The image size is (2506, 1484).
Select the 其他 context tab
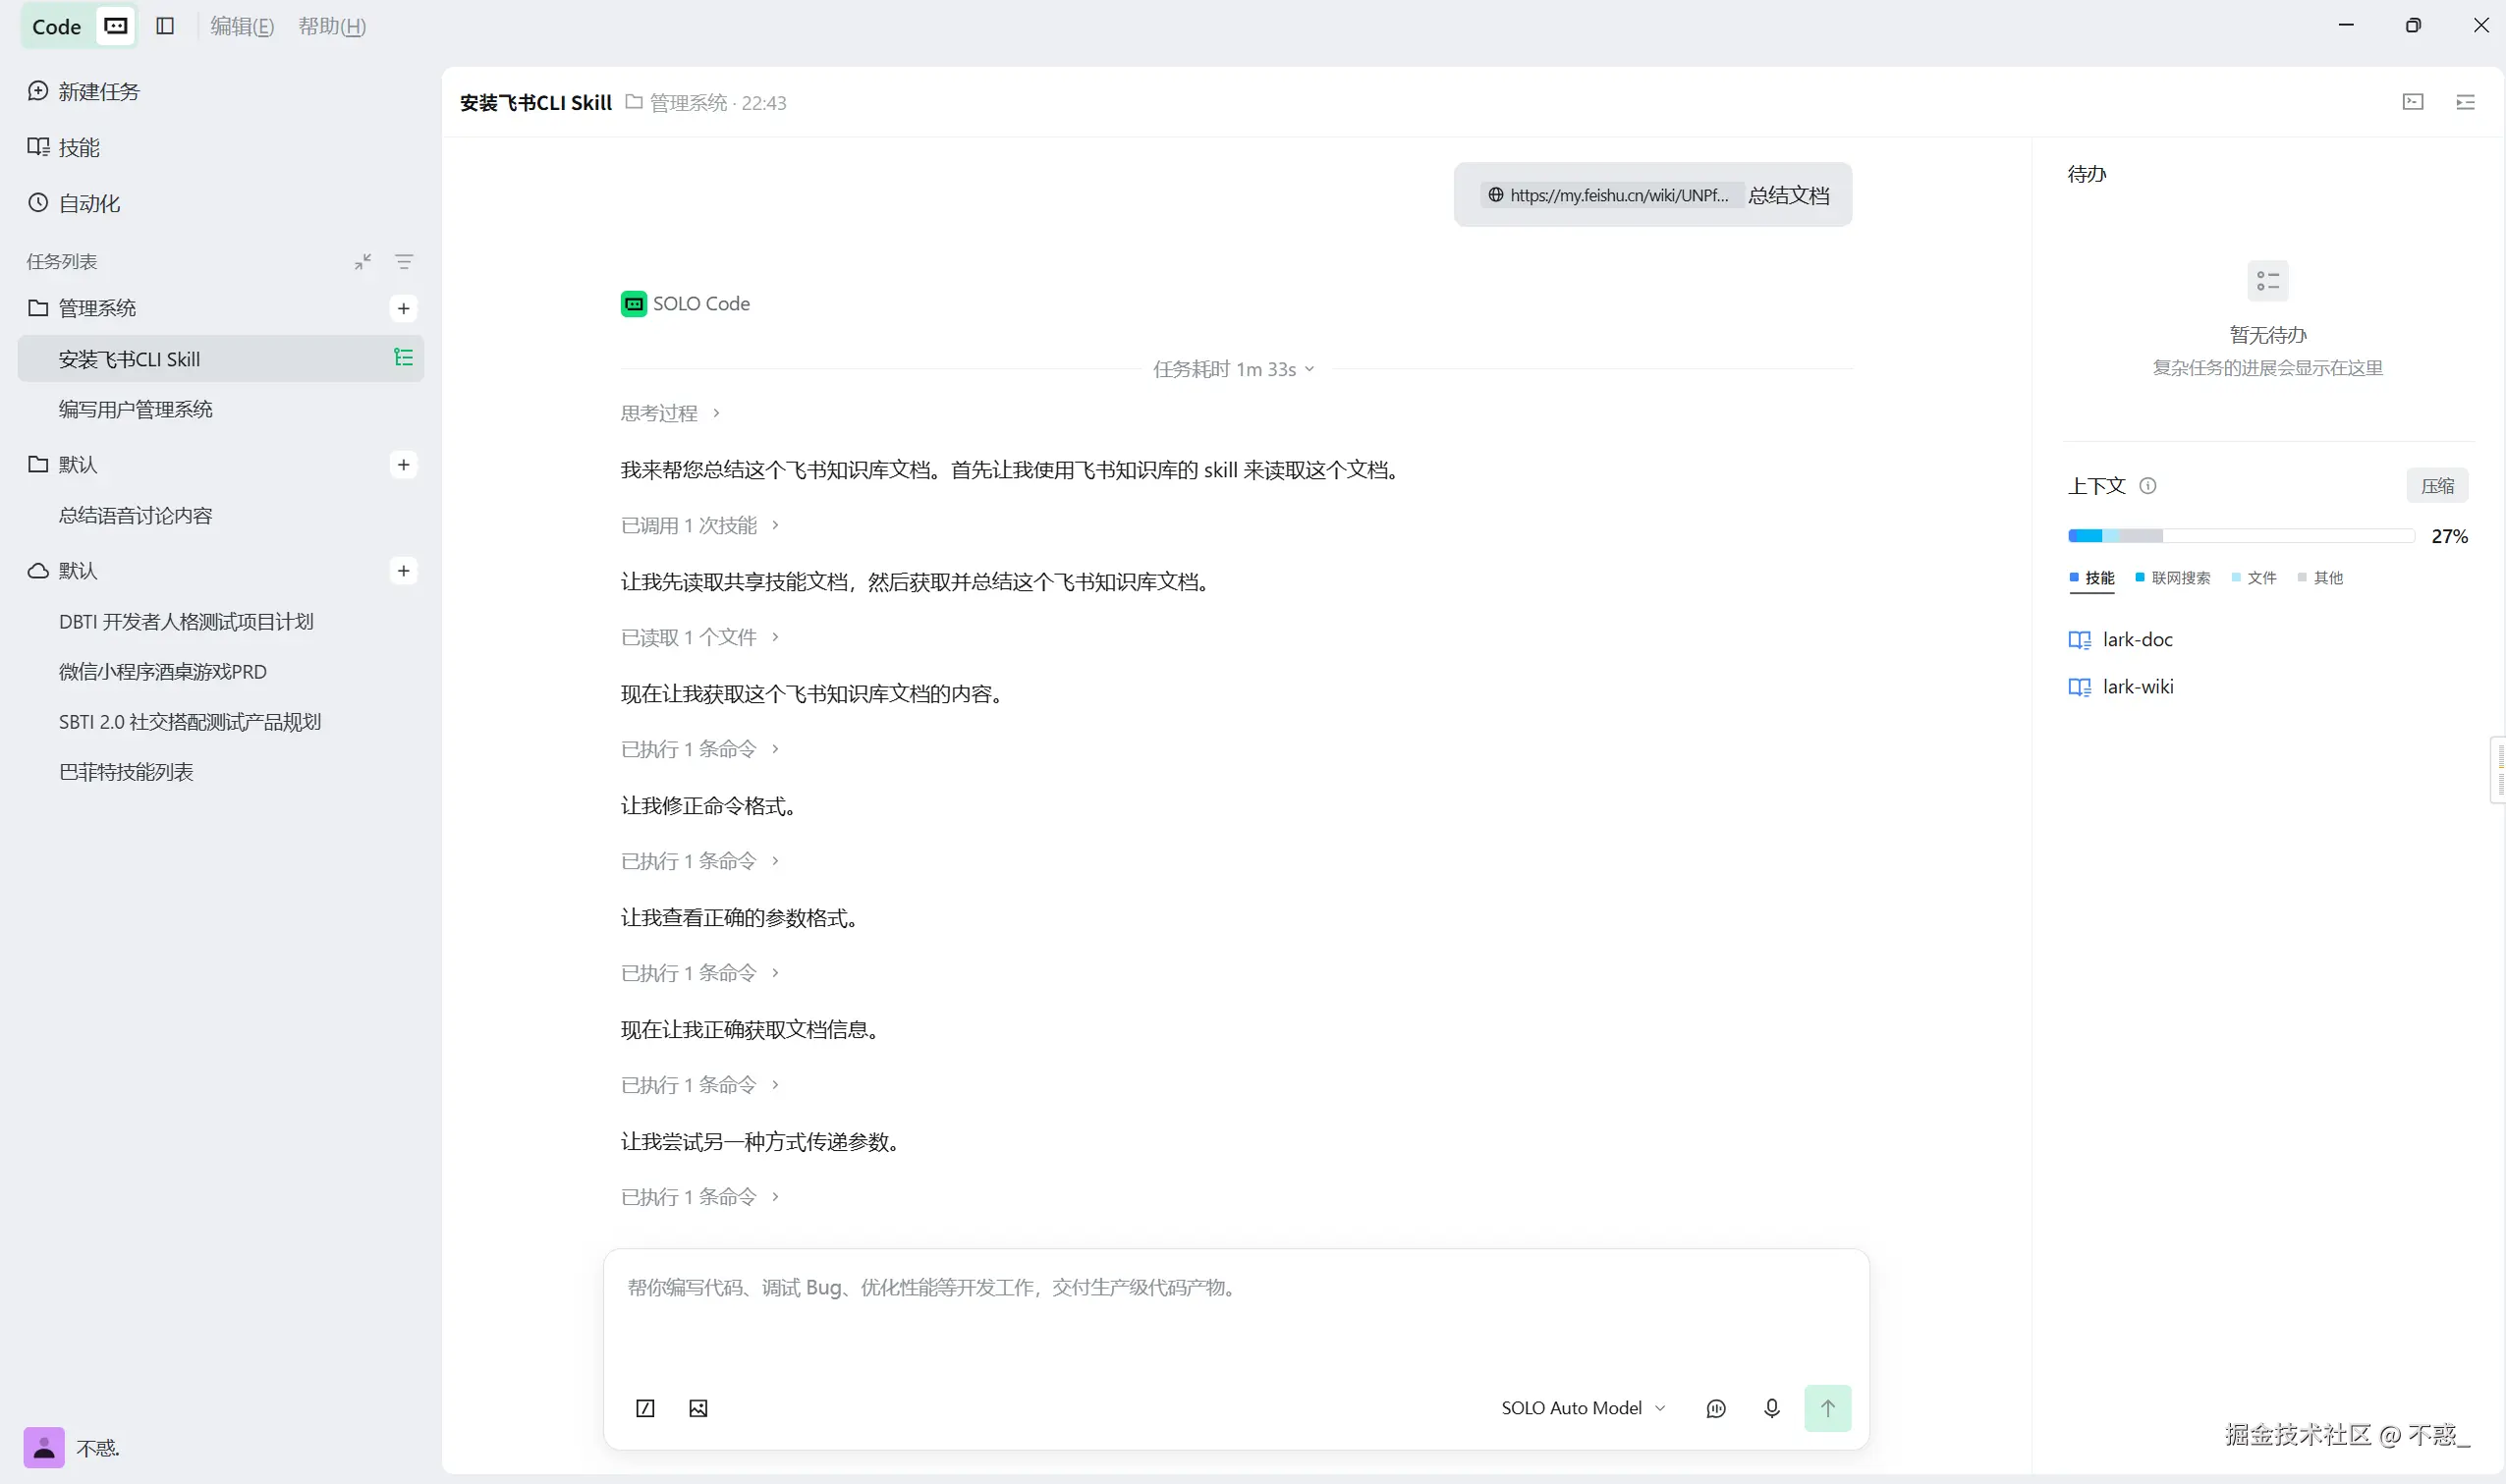tap(2320, 578)
